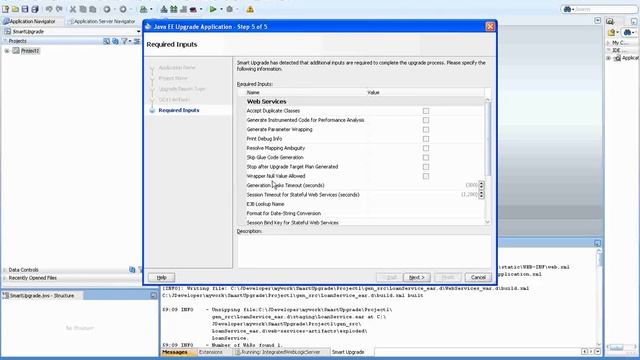Click the Save toolbar icon
This screenshot has height=360, width=640.
click(25, 9)
